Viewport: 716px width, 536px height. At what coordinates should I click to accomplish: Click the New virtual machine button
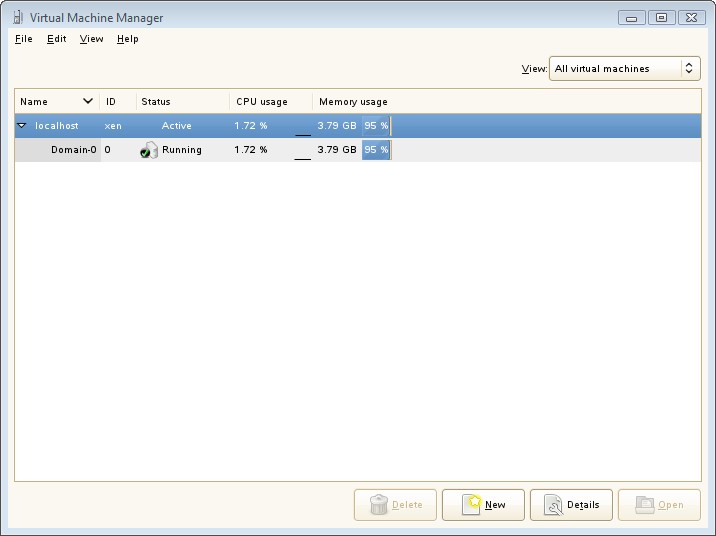coord(484,505)
